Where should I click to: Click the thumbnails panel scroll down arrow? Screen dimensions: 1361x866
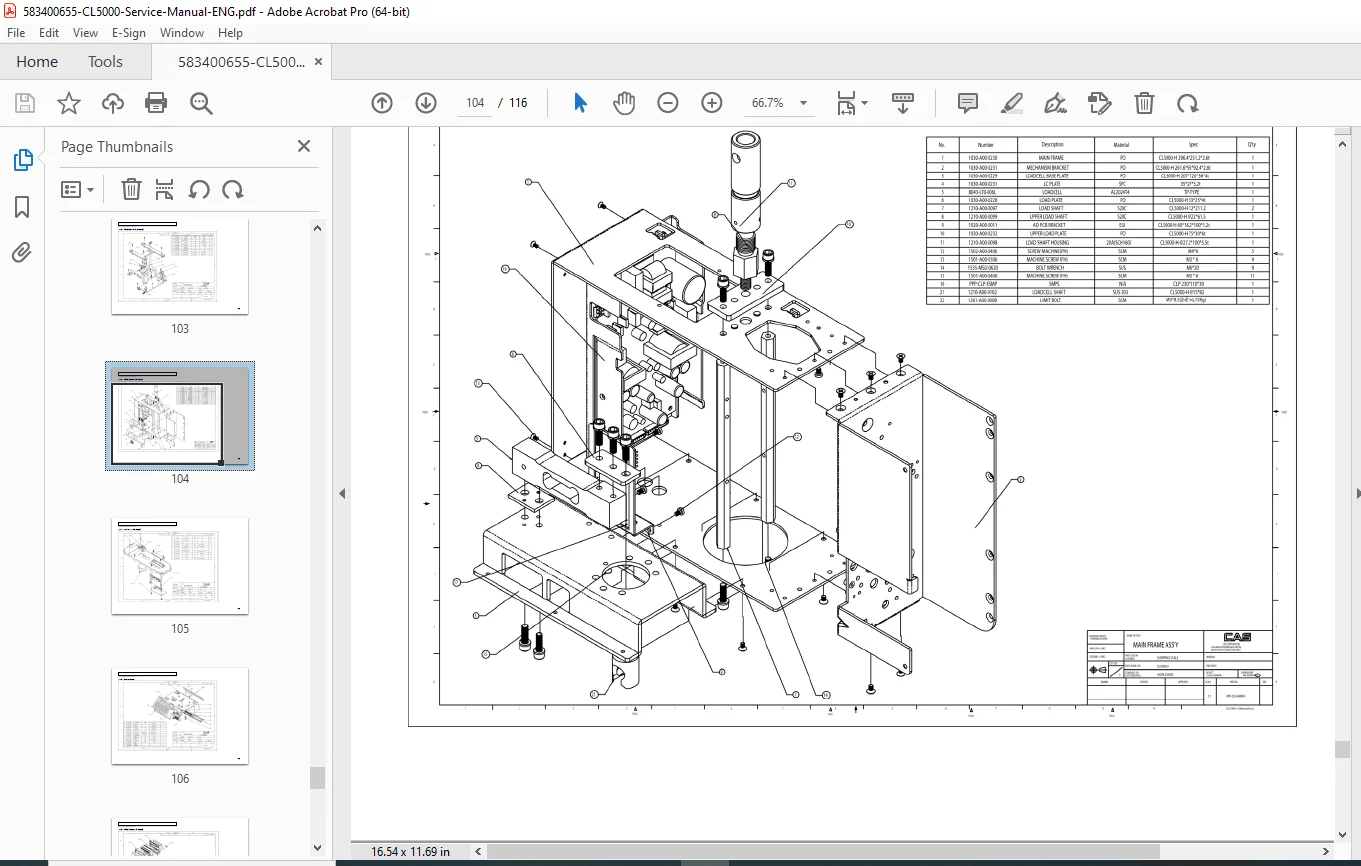tap(318, 849)
